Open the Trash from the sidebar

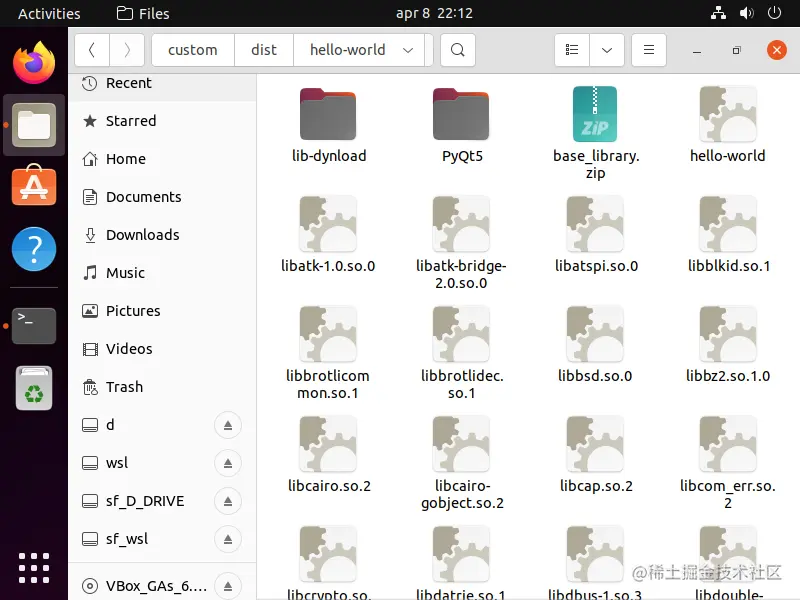(x=124, y=387)
